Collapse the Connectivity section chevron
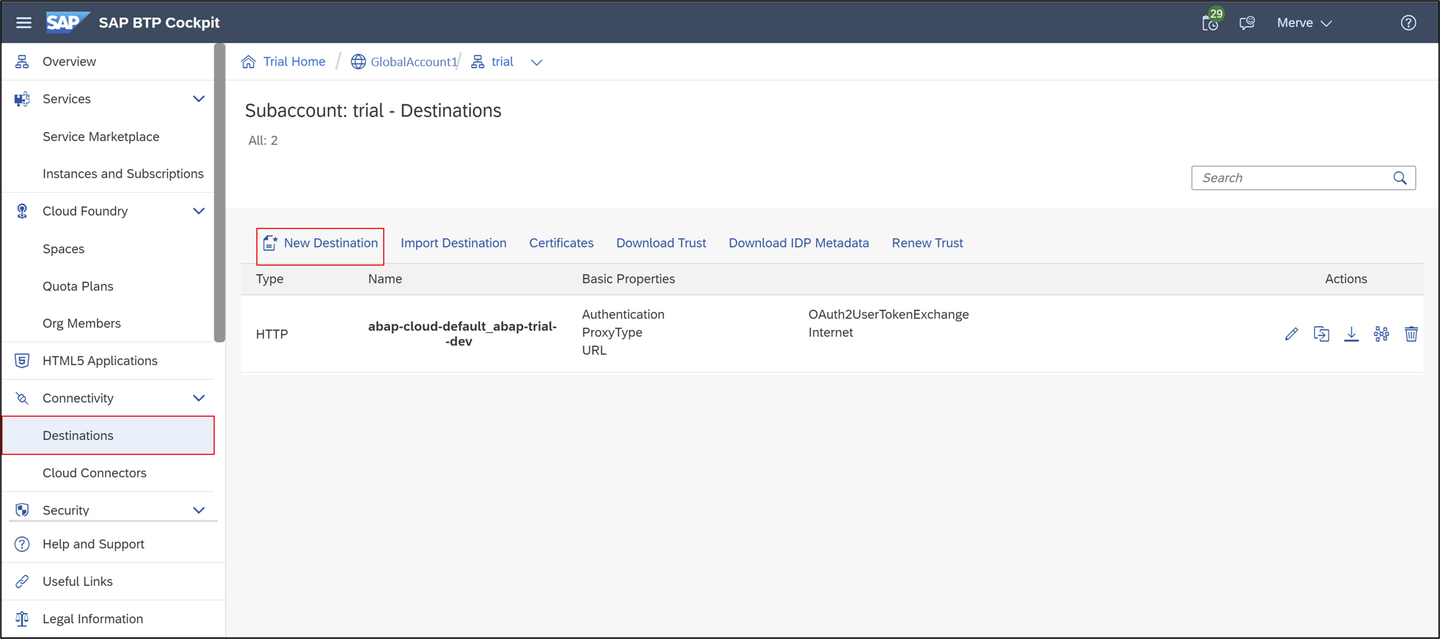 click(199, 398)
